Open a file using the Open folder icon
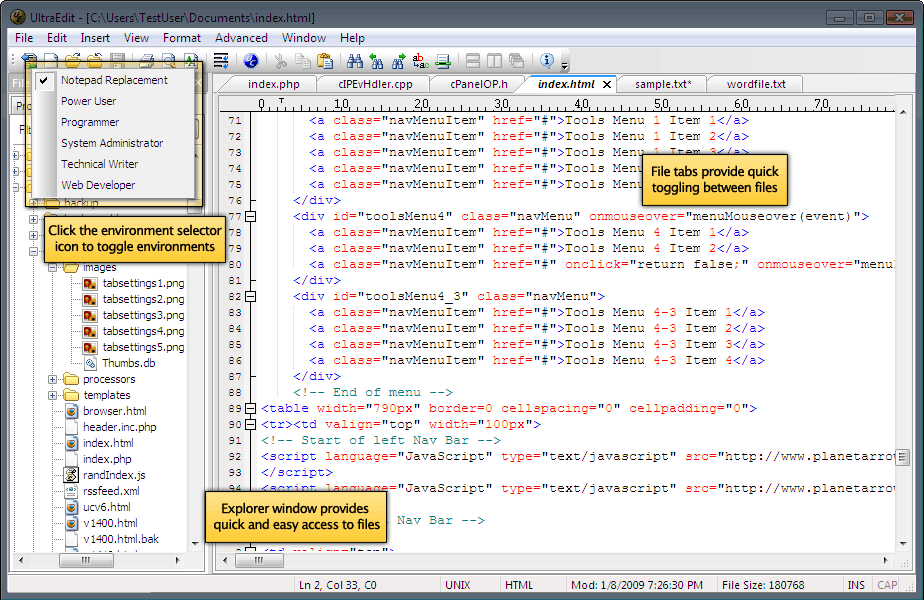The height and width of the screenshot is (600, 924). point(73,59)
